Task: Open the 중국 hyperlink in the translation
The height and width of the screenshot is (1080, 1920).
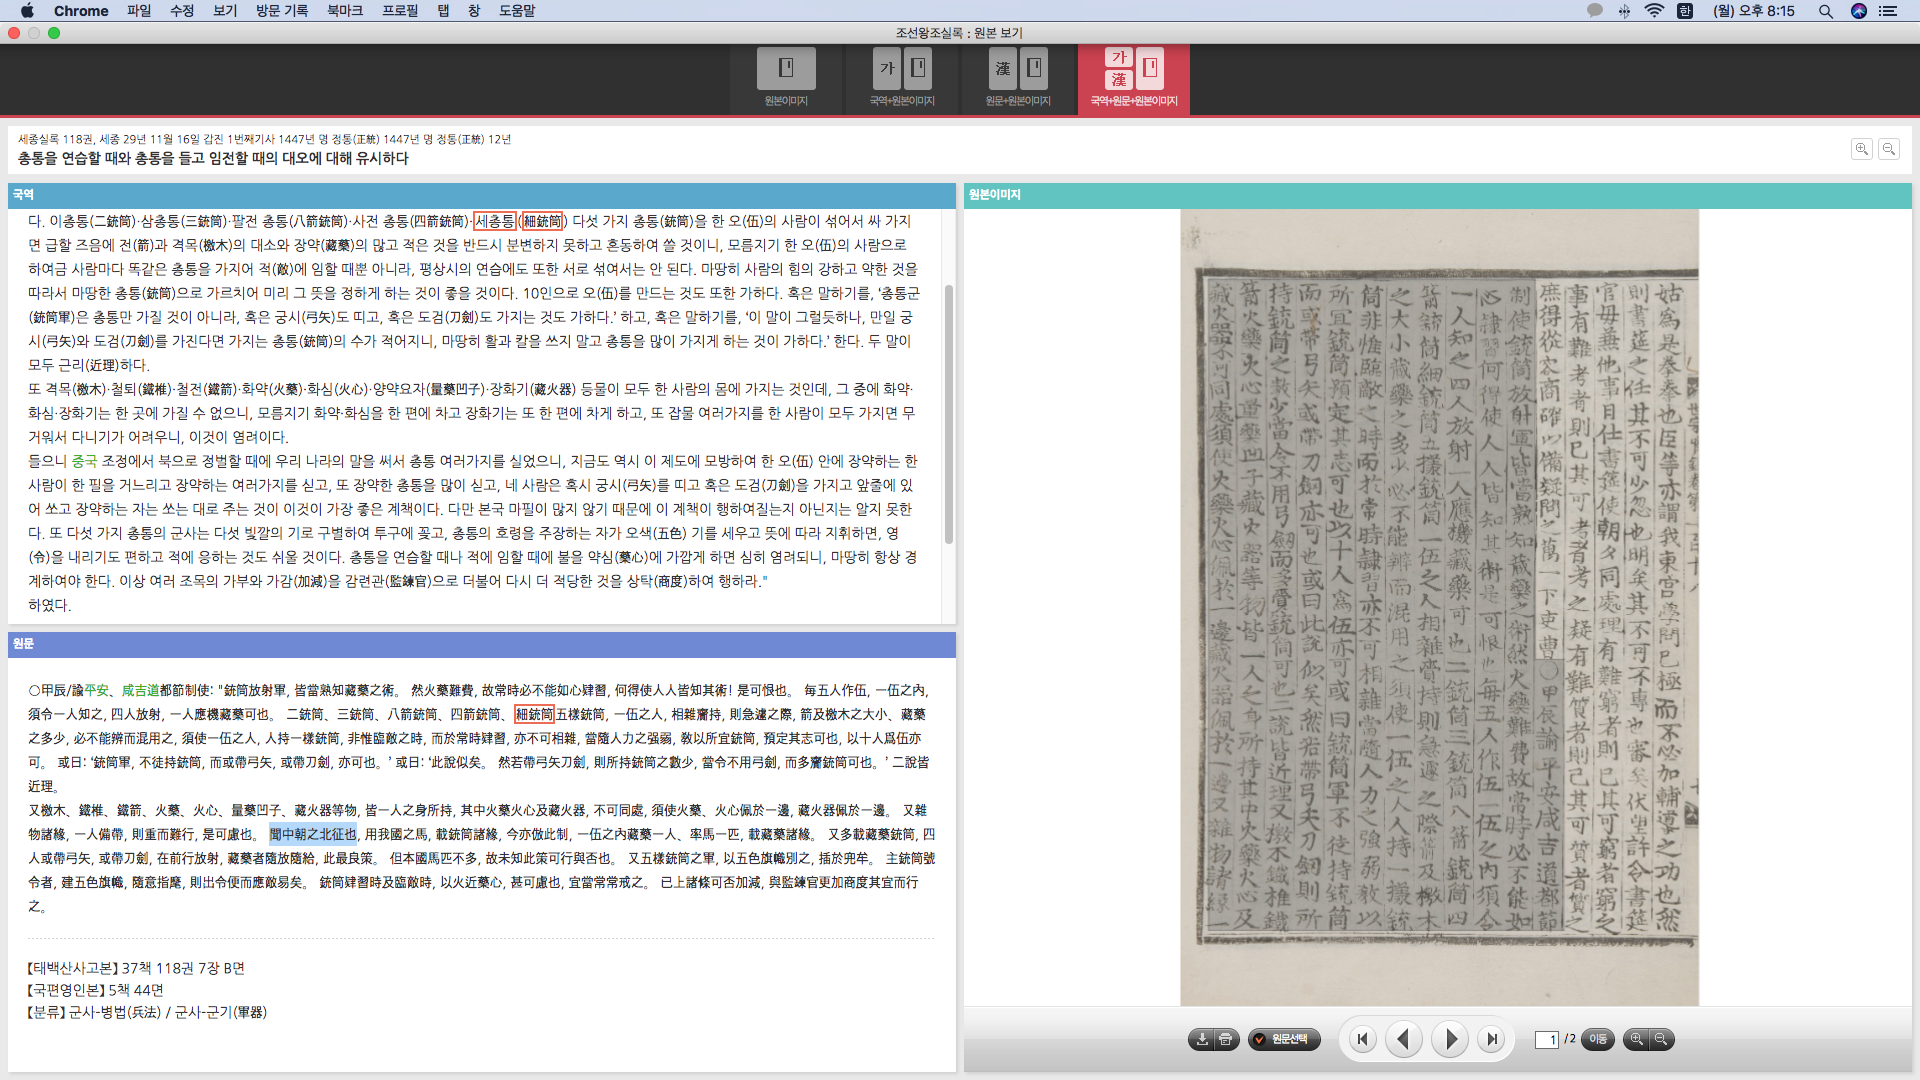Action: pos(84,461)
